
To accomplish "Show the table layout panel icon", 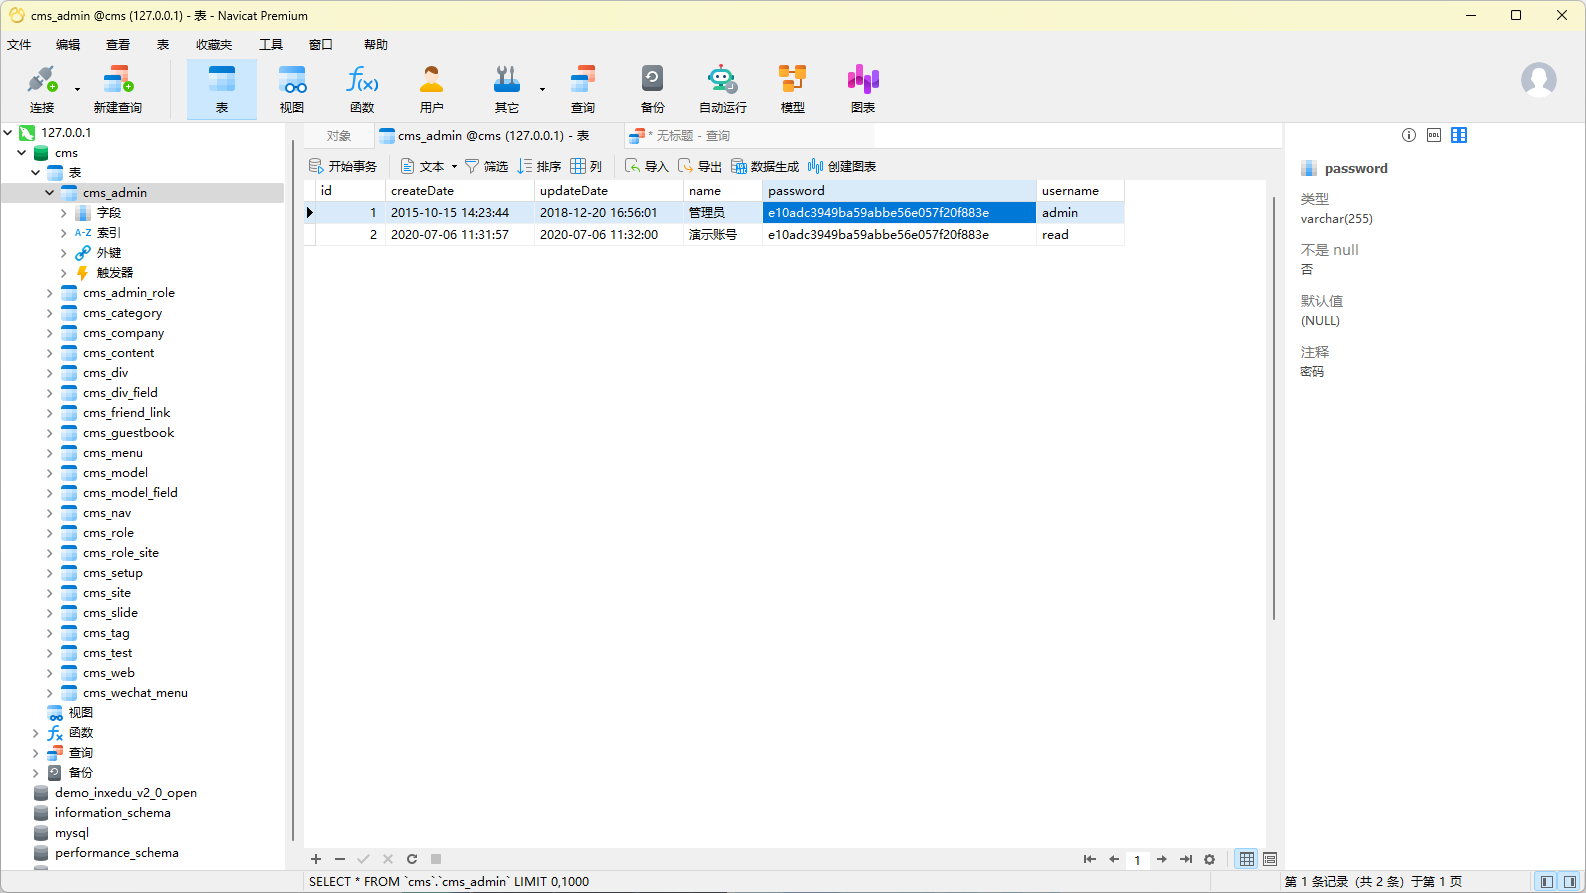I will point(1459,135).
